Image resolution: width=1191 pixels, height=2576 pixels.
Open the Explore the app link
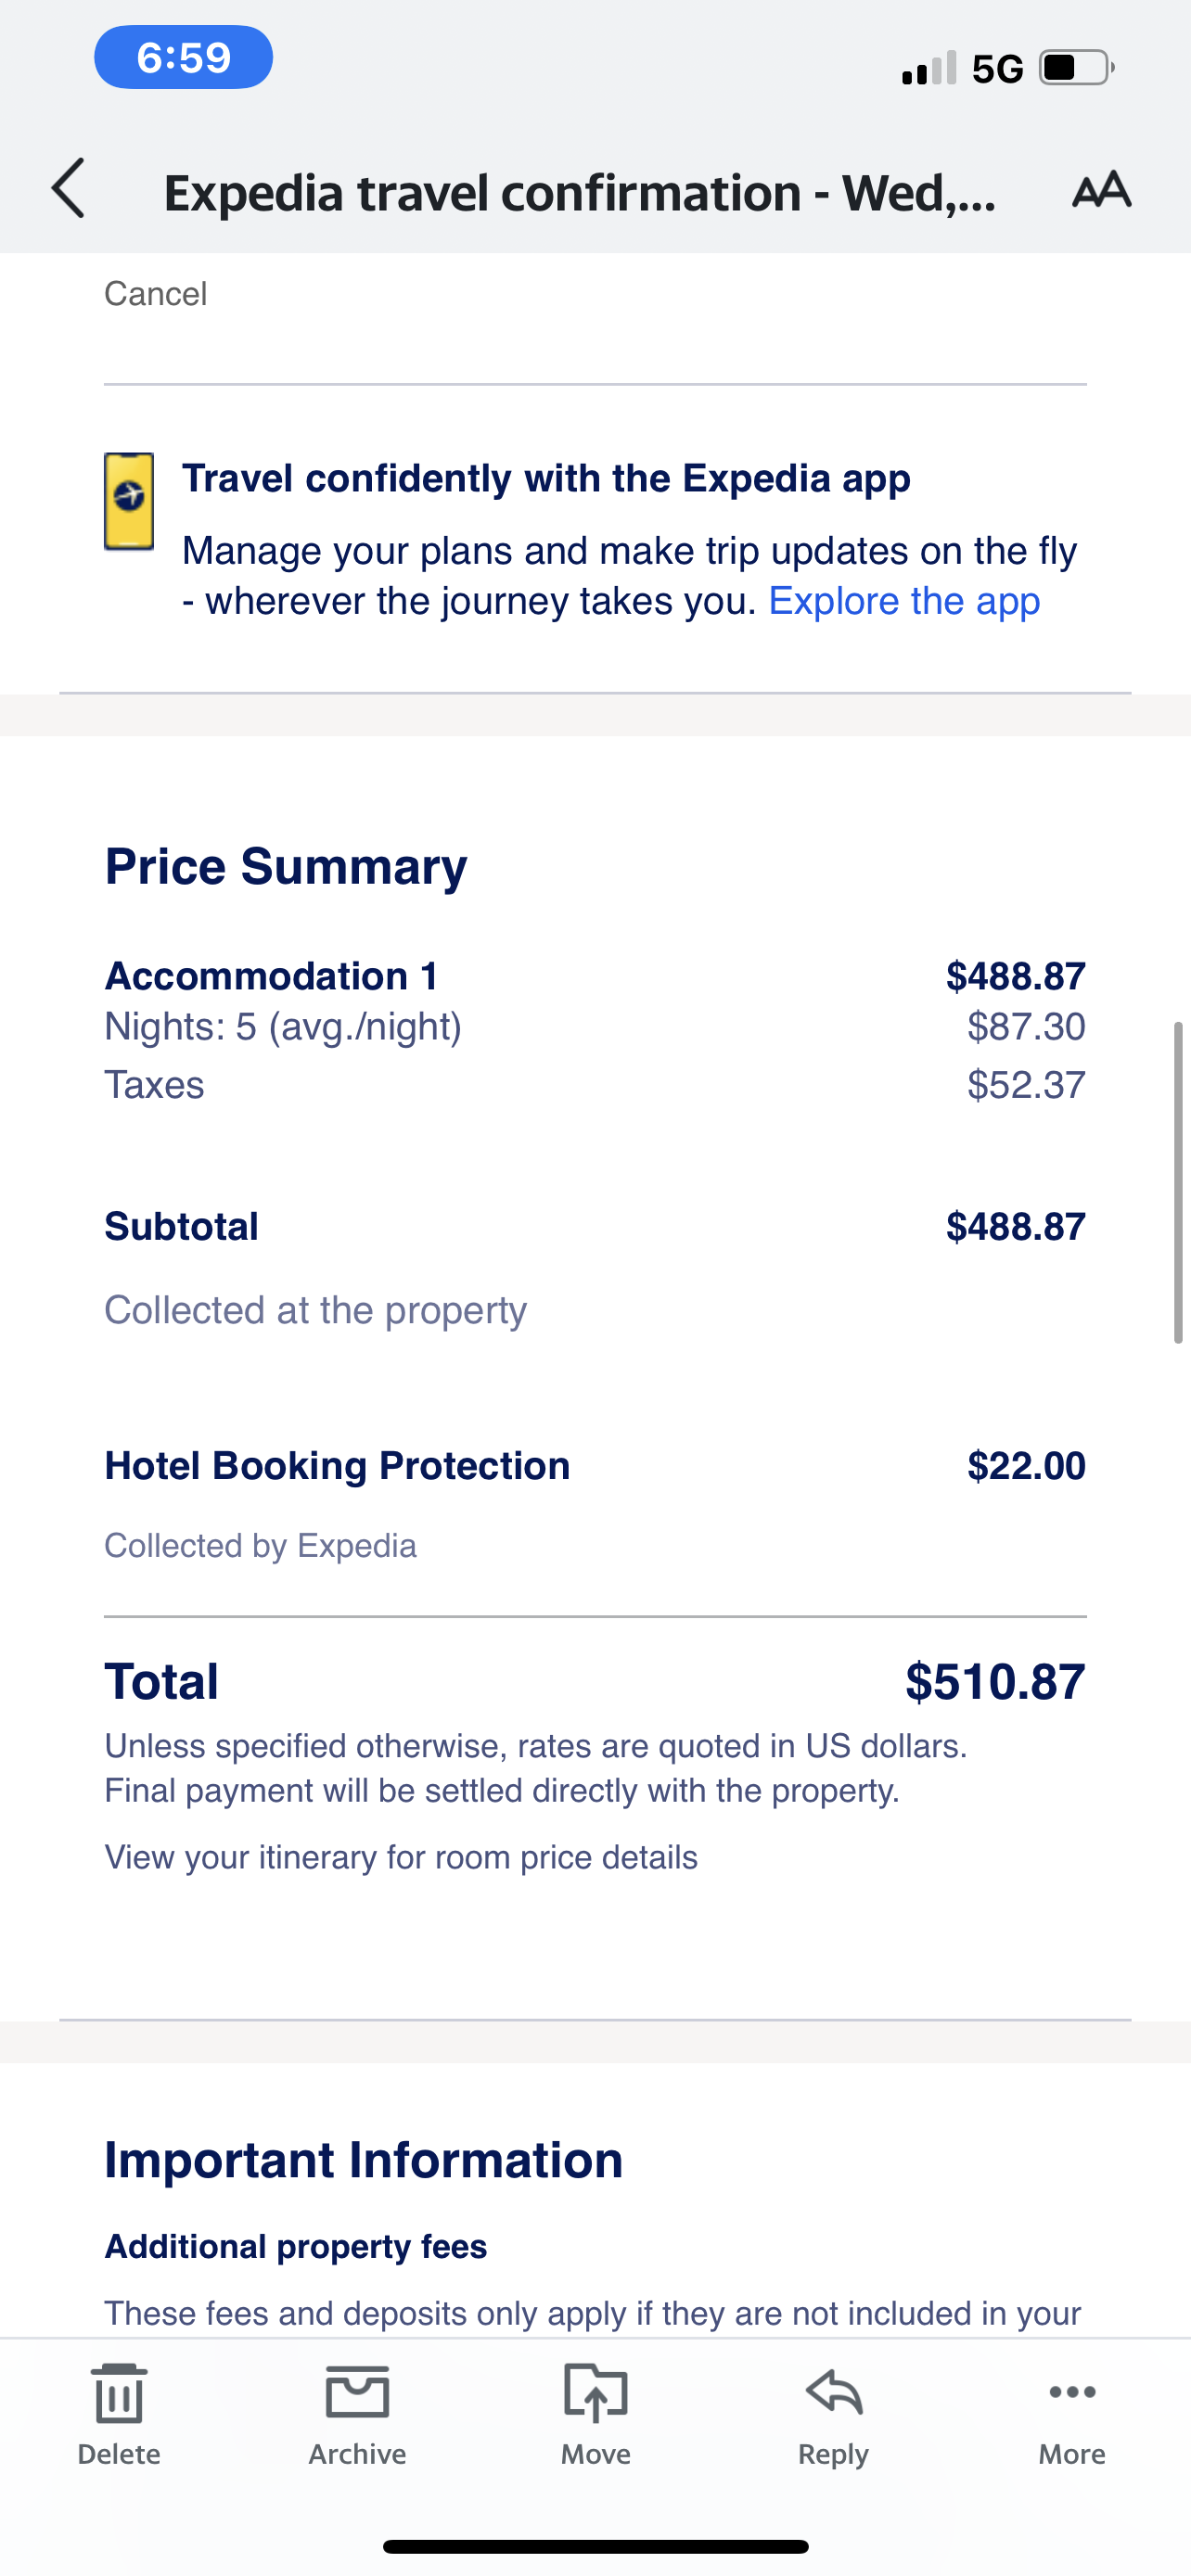point(904,601)
